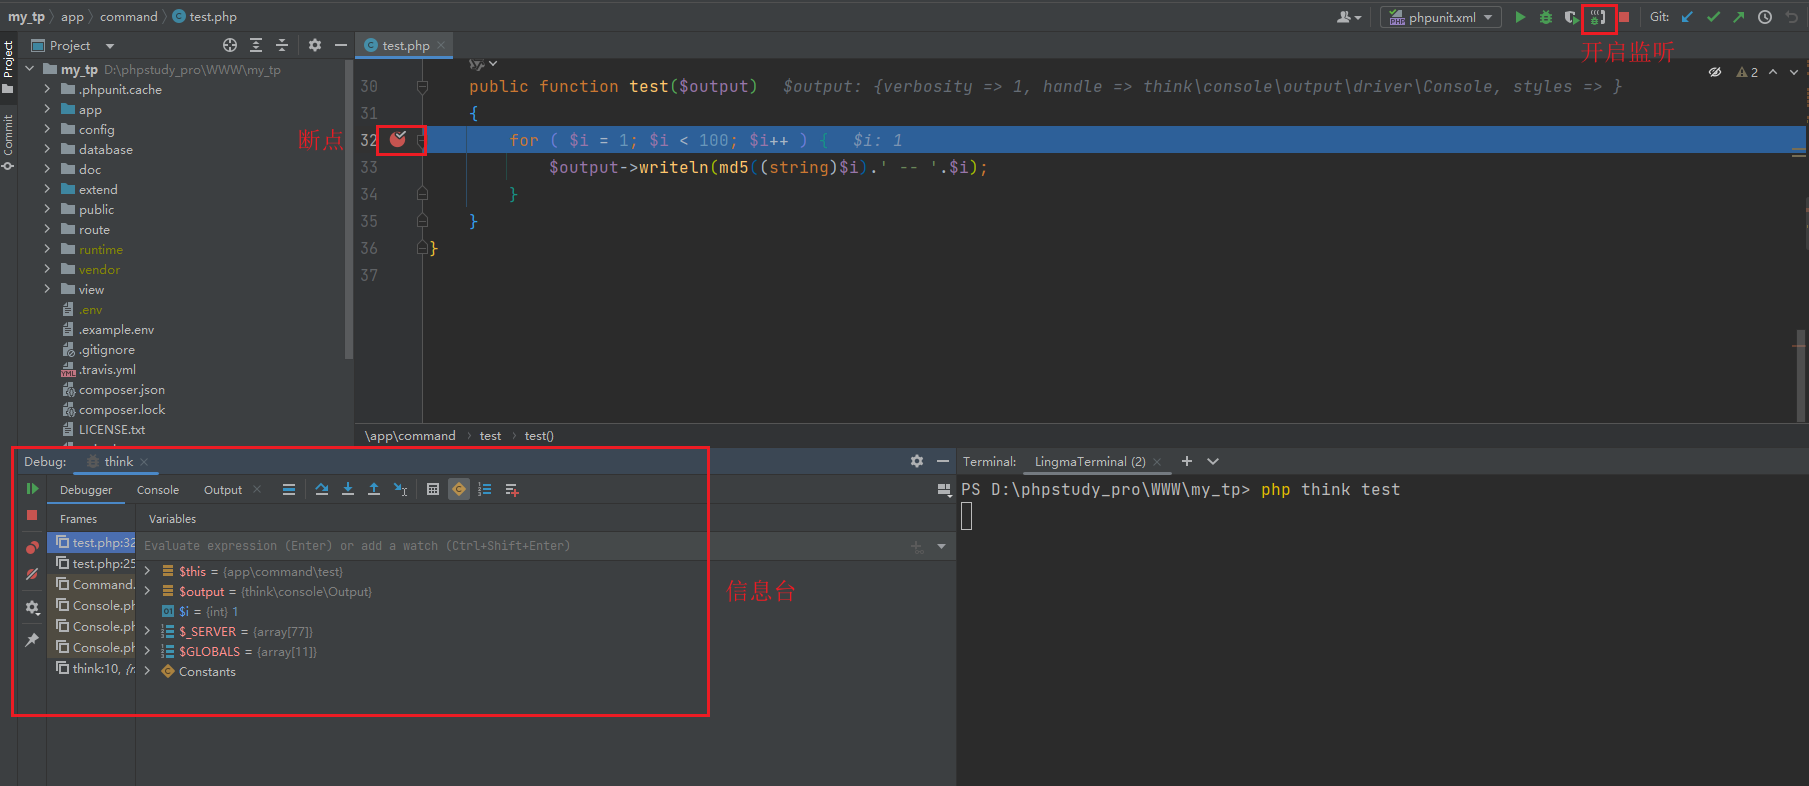Click the Step Out debugger icon

pos(374,489)
